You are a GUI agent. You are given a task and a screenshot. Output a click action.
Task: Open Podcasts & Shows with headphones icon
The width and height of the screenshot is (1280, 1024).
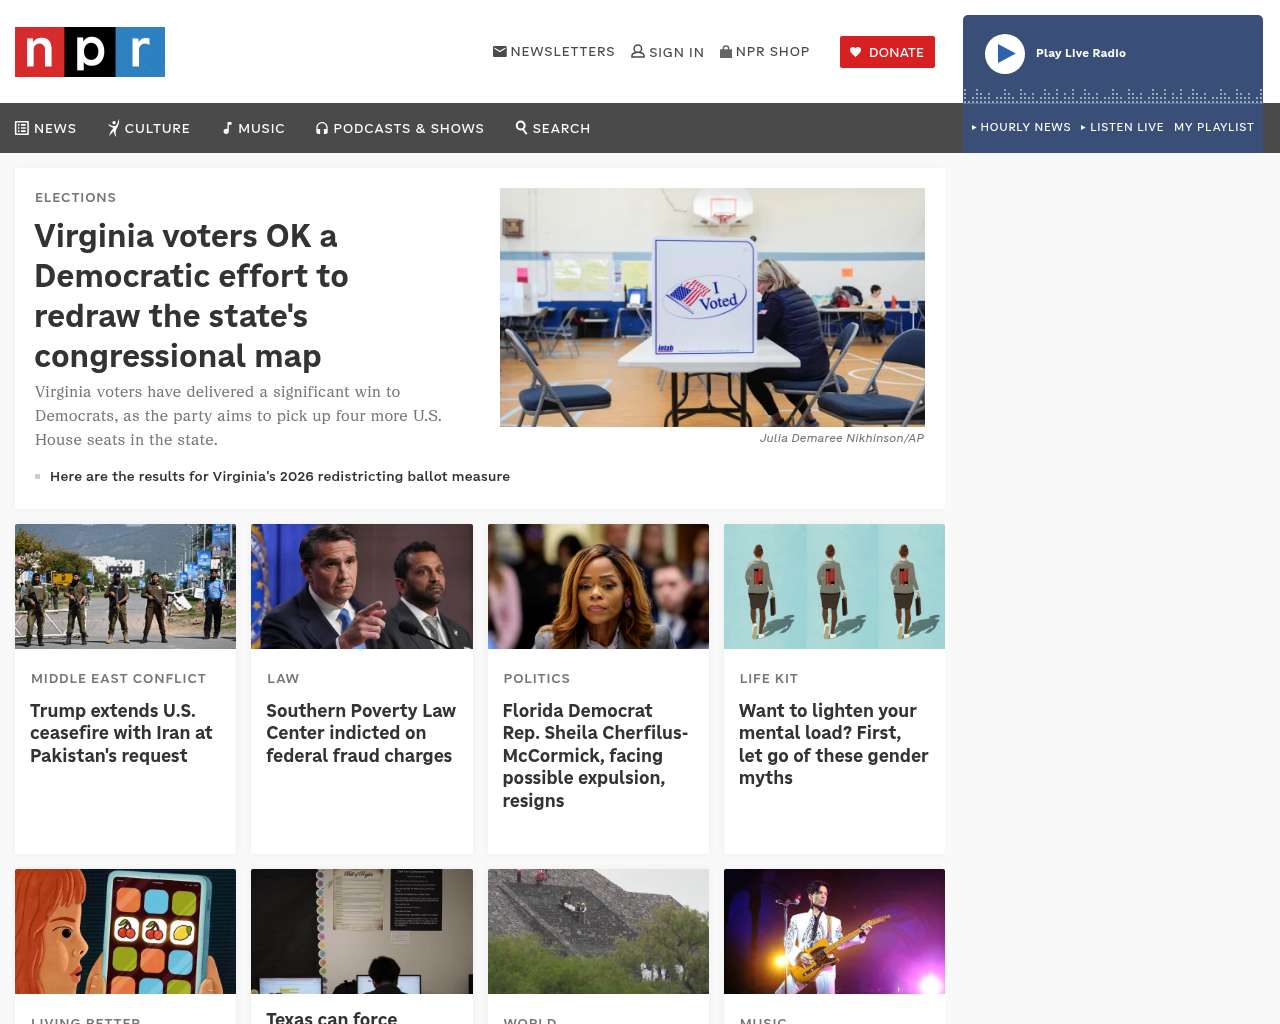click(400, 128)
